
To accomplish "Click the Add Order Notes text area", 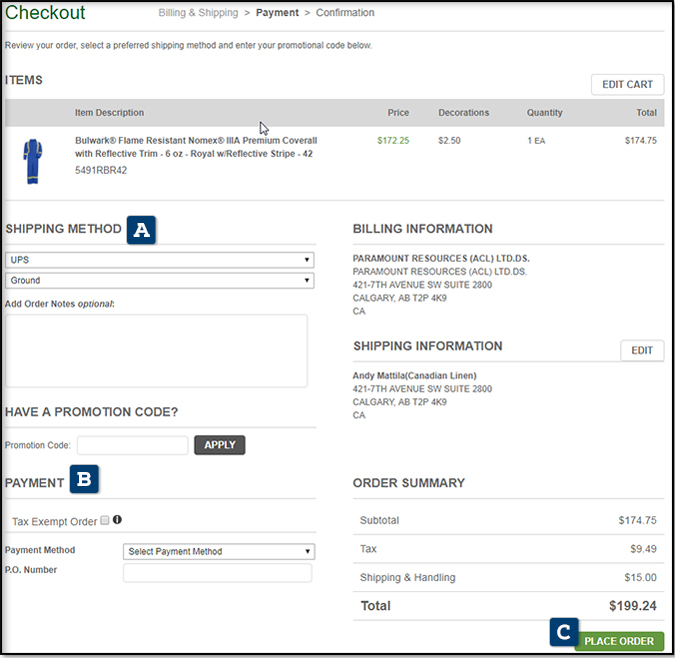I will click(156, 350).
